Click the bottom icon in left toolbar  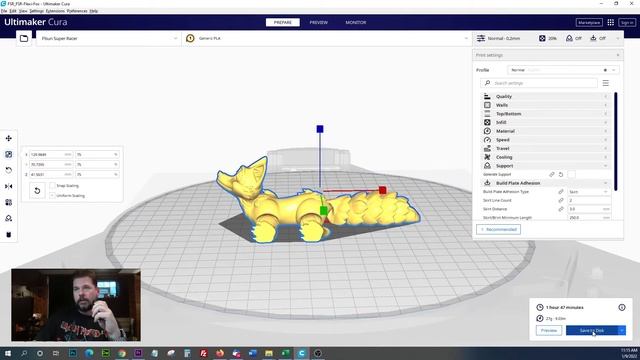(x=9, y=234)
